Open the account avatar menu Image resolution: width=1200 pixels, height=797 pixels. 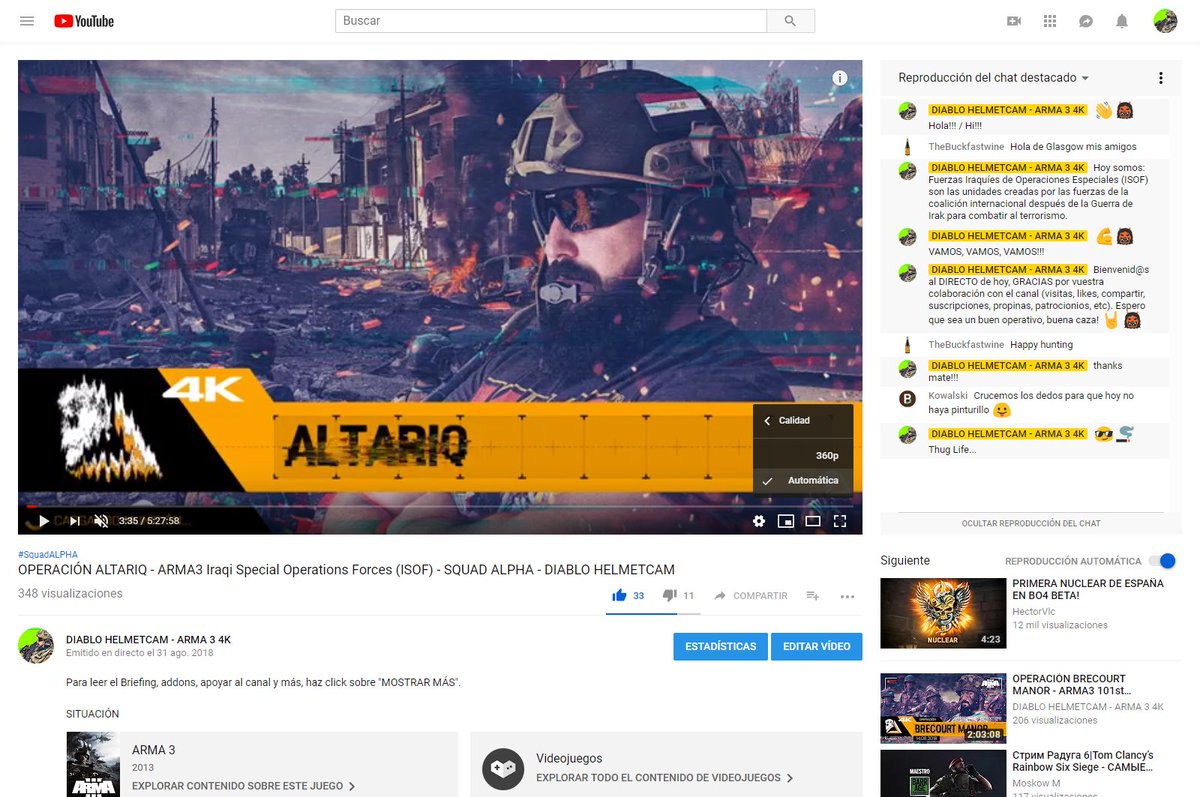(x=1165, y=21)
